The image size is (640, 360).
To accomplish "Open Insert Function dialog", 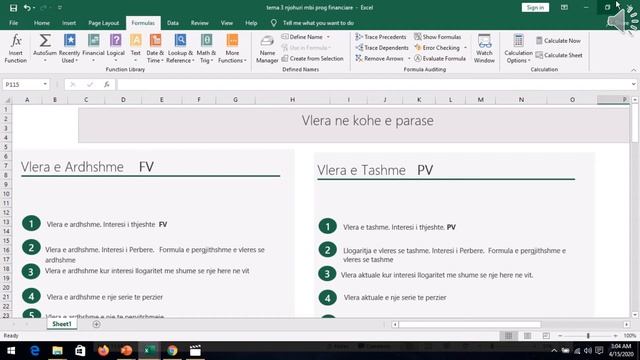I will tap(16, 49).
